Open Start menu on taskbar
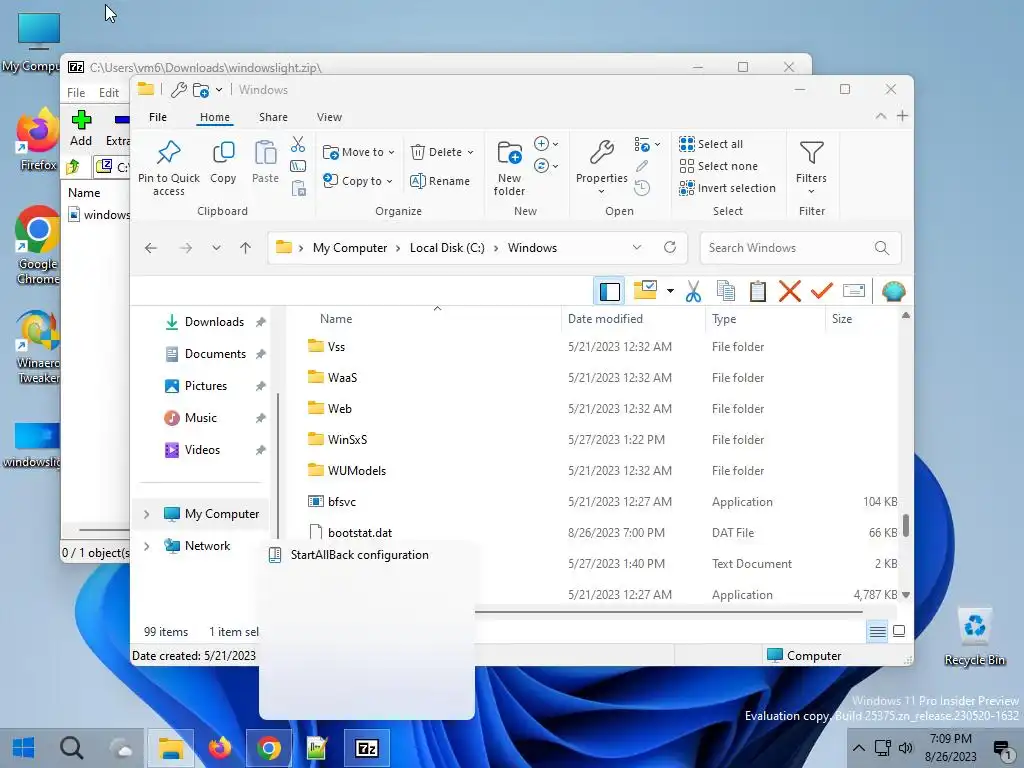This screenshot has width=1024, height=768. tap(23, 748)
